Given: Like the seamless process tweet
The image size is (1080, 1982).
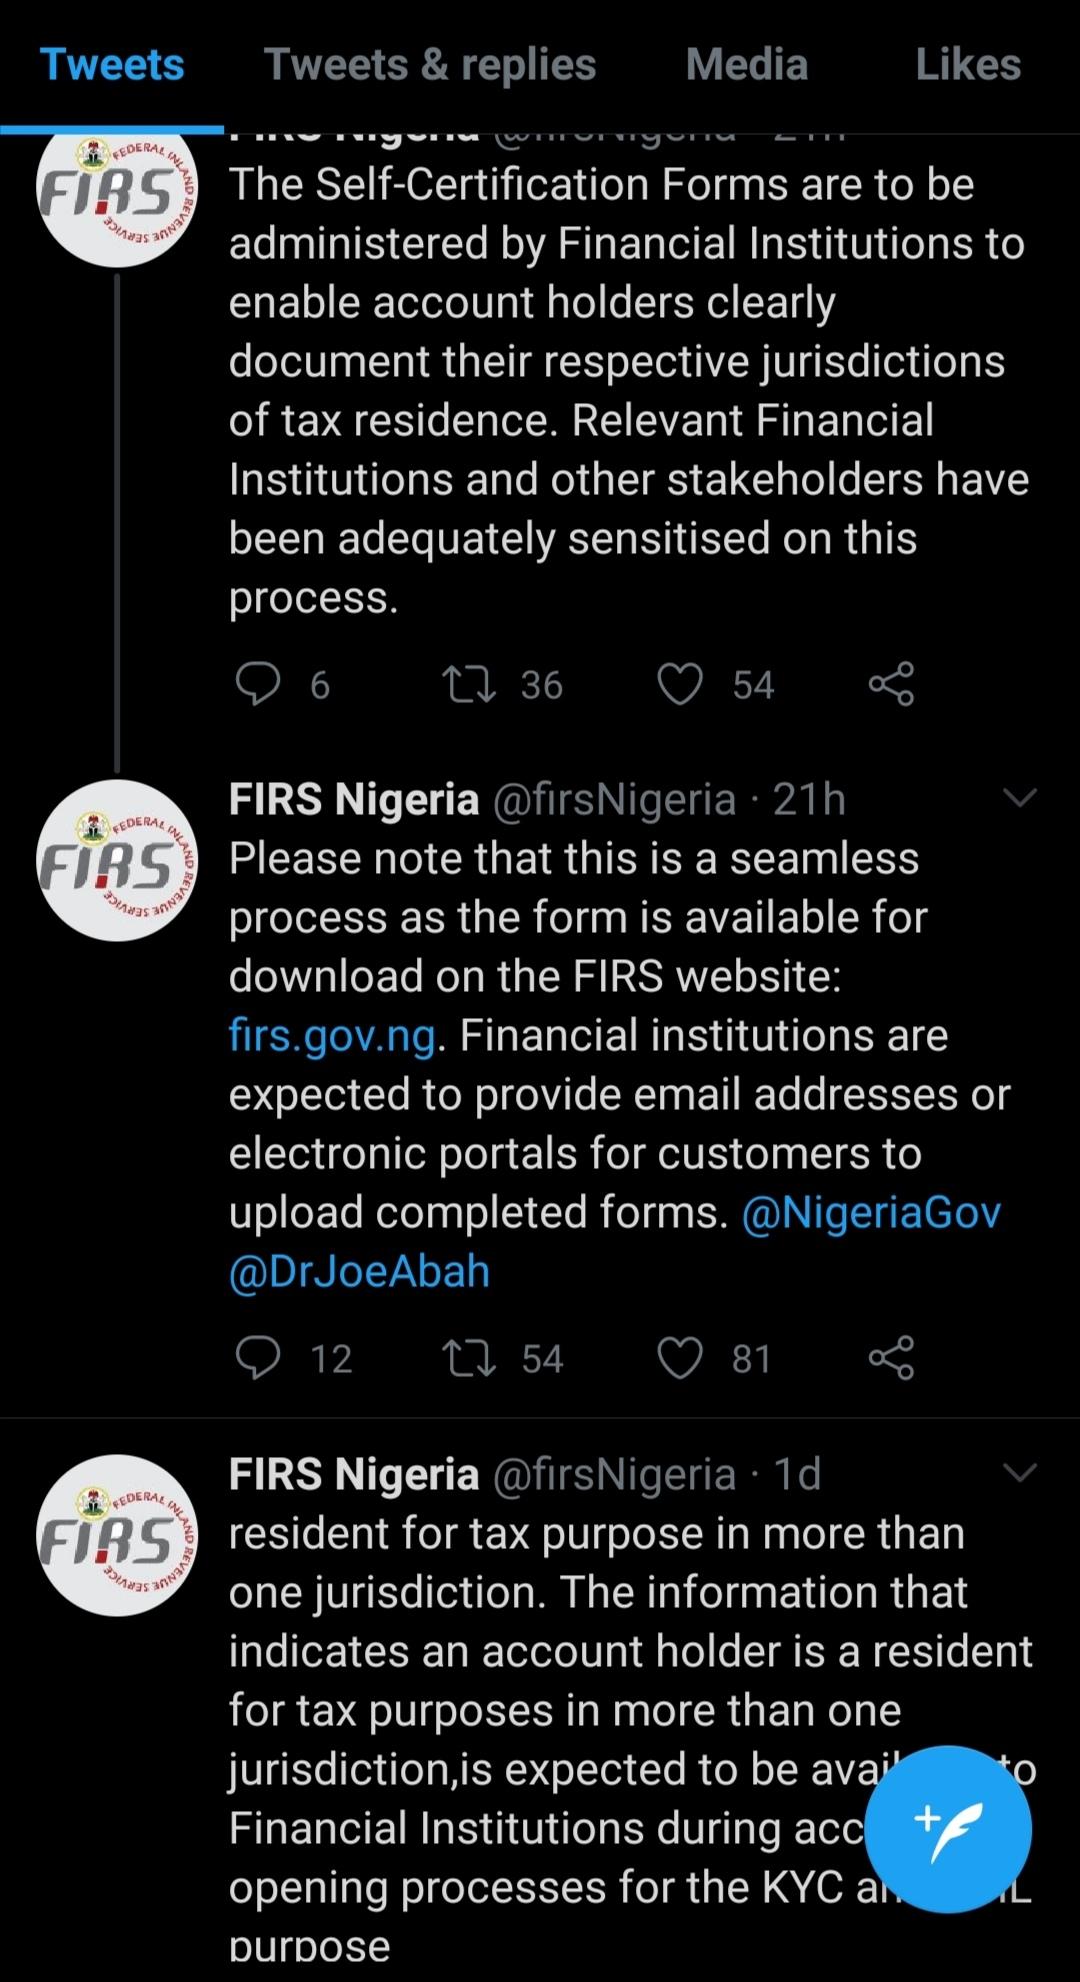Looking at the screenshot, I should (x=680, y=1358).
